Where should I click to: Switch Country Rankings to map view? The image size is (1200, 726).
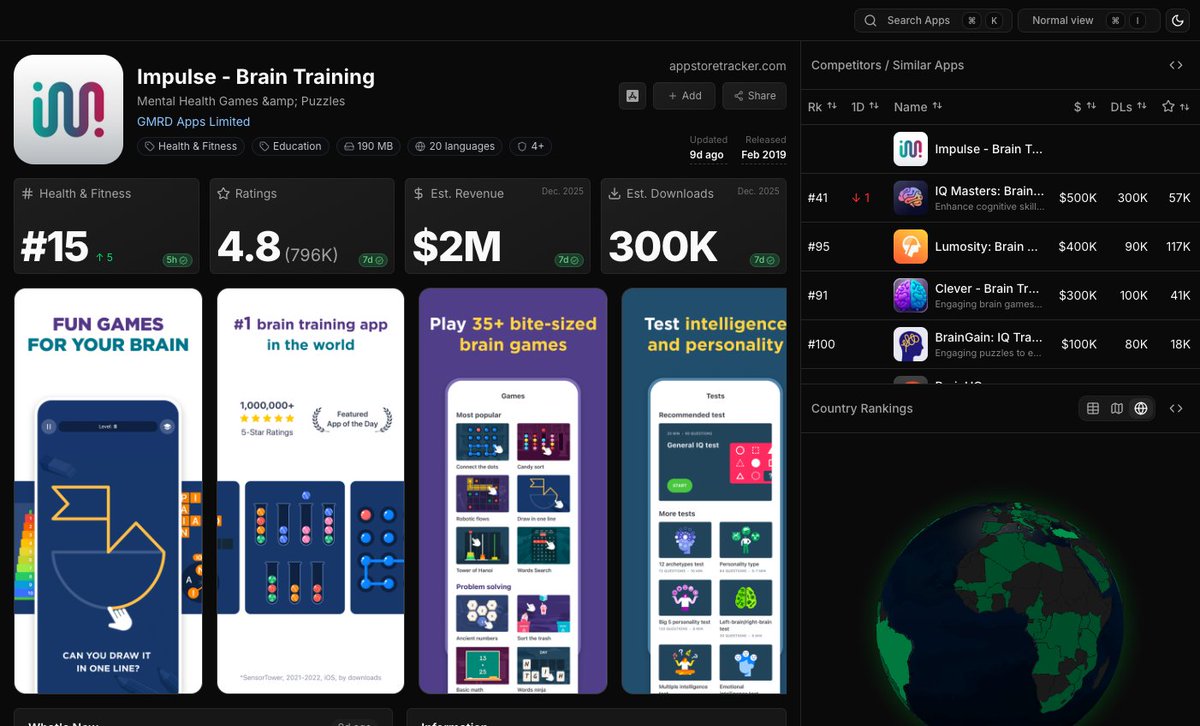tap(1117, 408)
